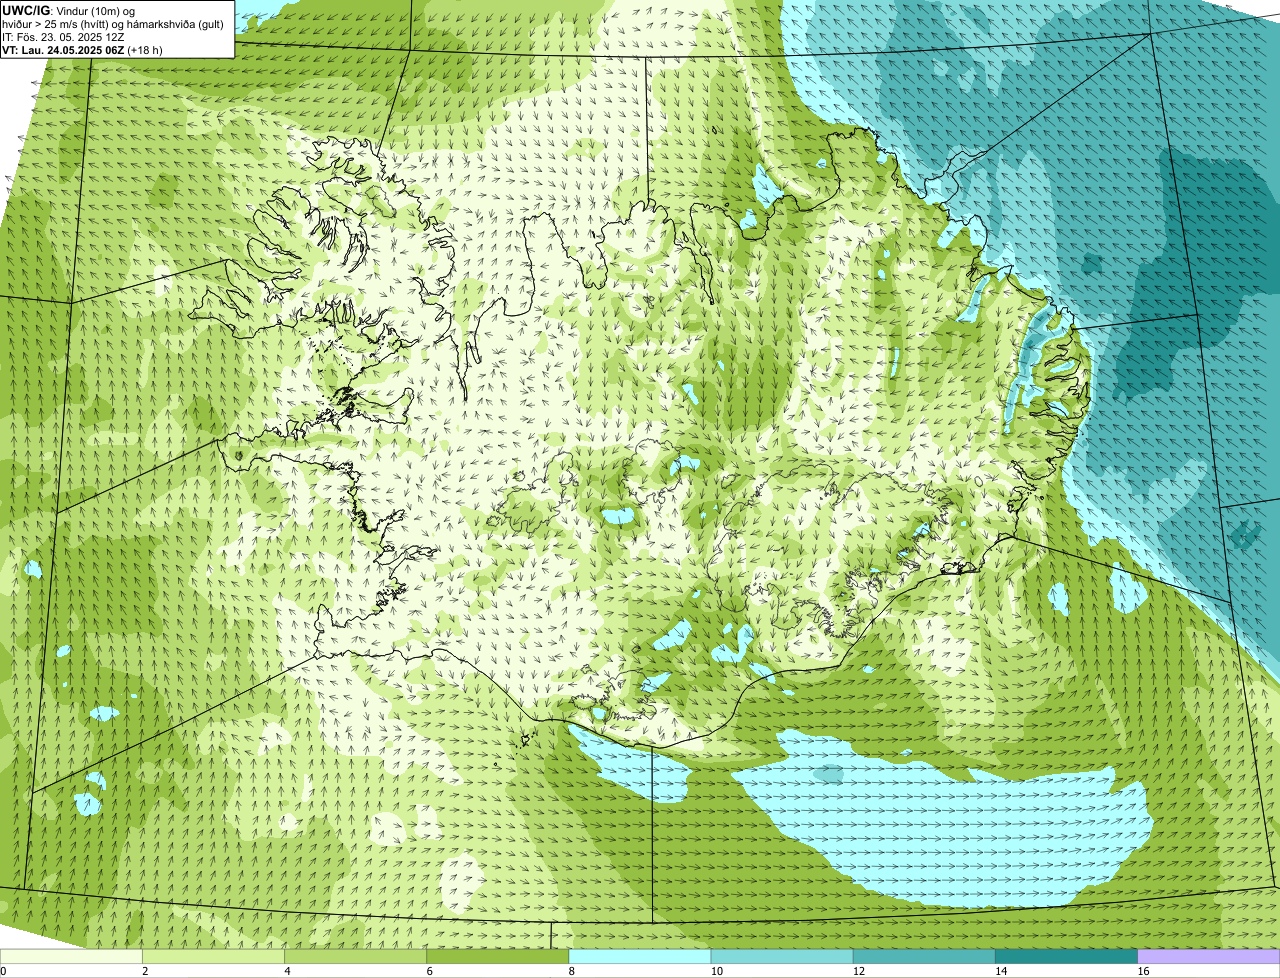Screen dimensions: 1280x978
Task: Click the legend scale label 16
Action: click(1143, 971)
